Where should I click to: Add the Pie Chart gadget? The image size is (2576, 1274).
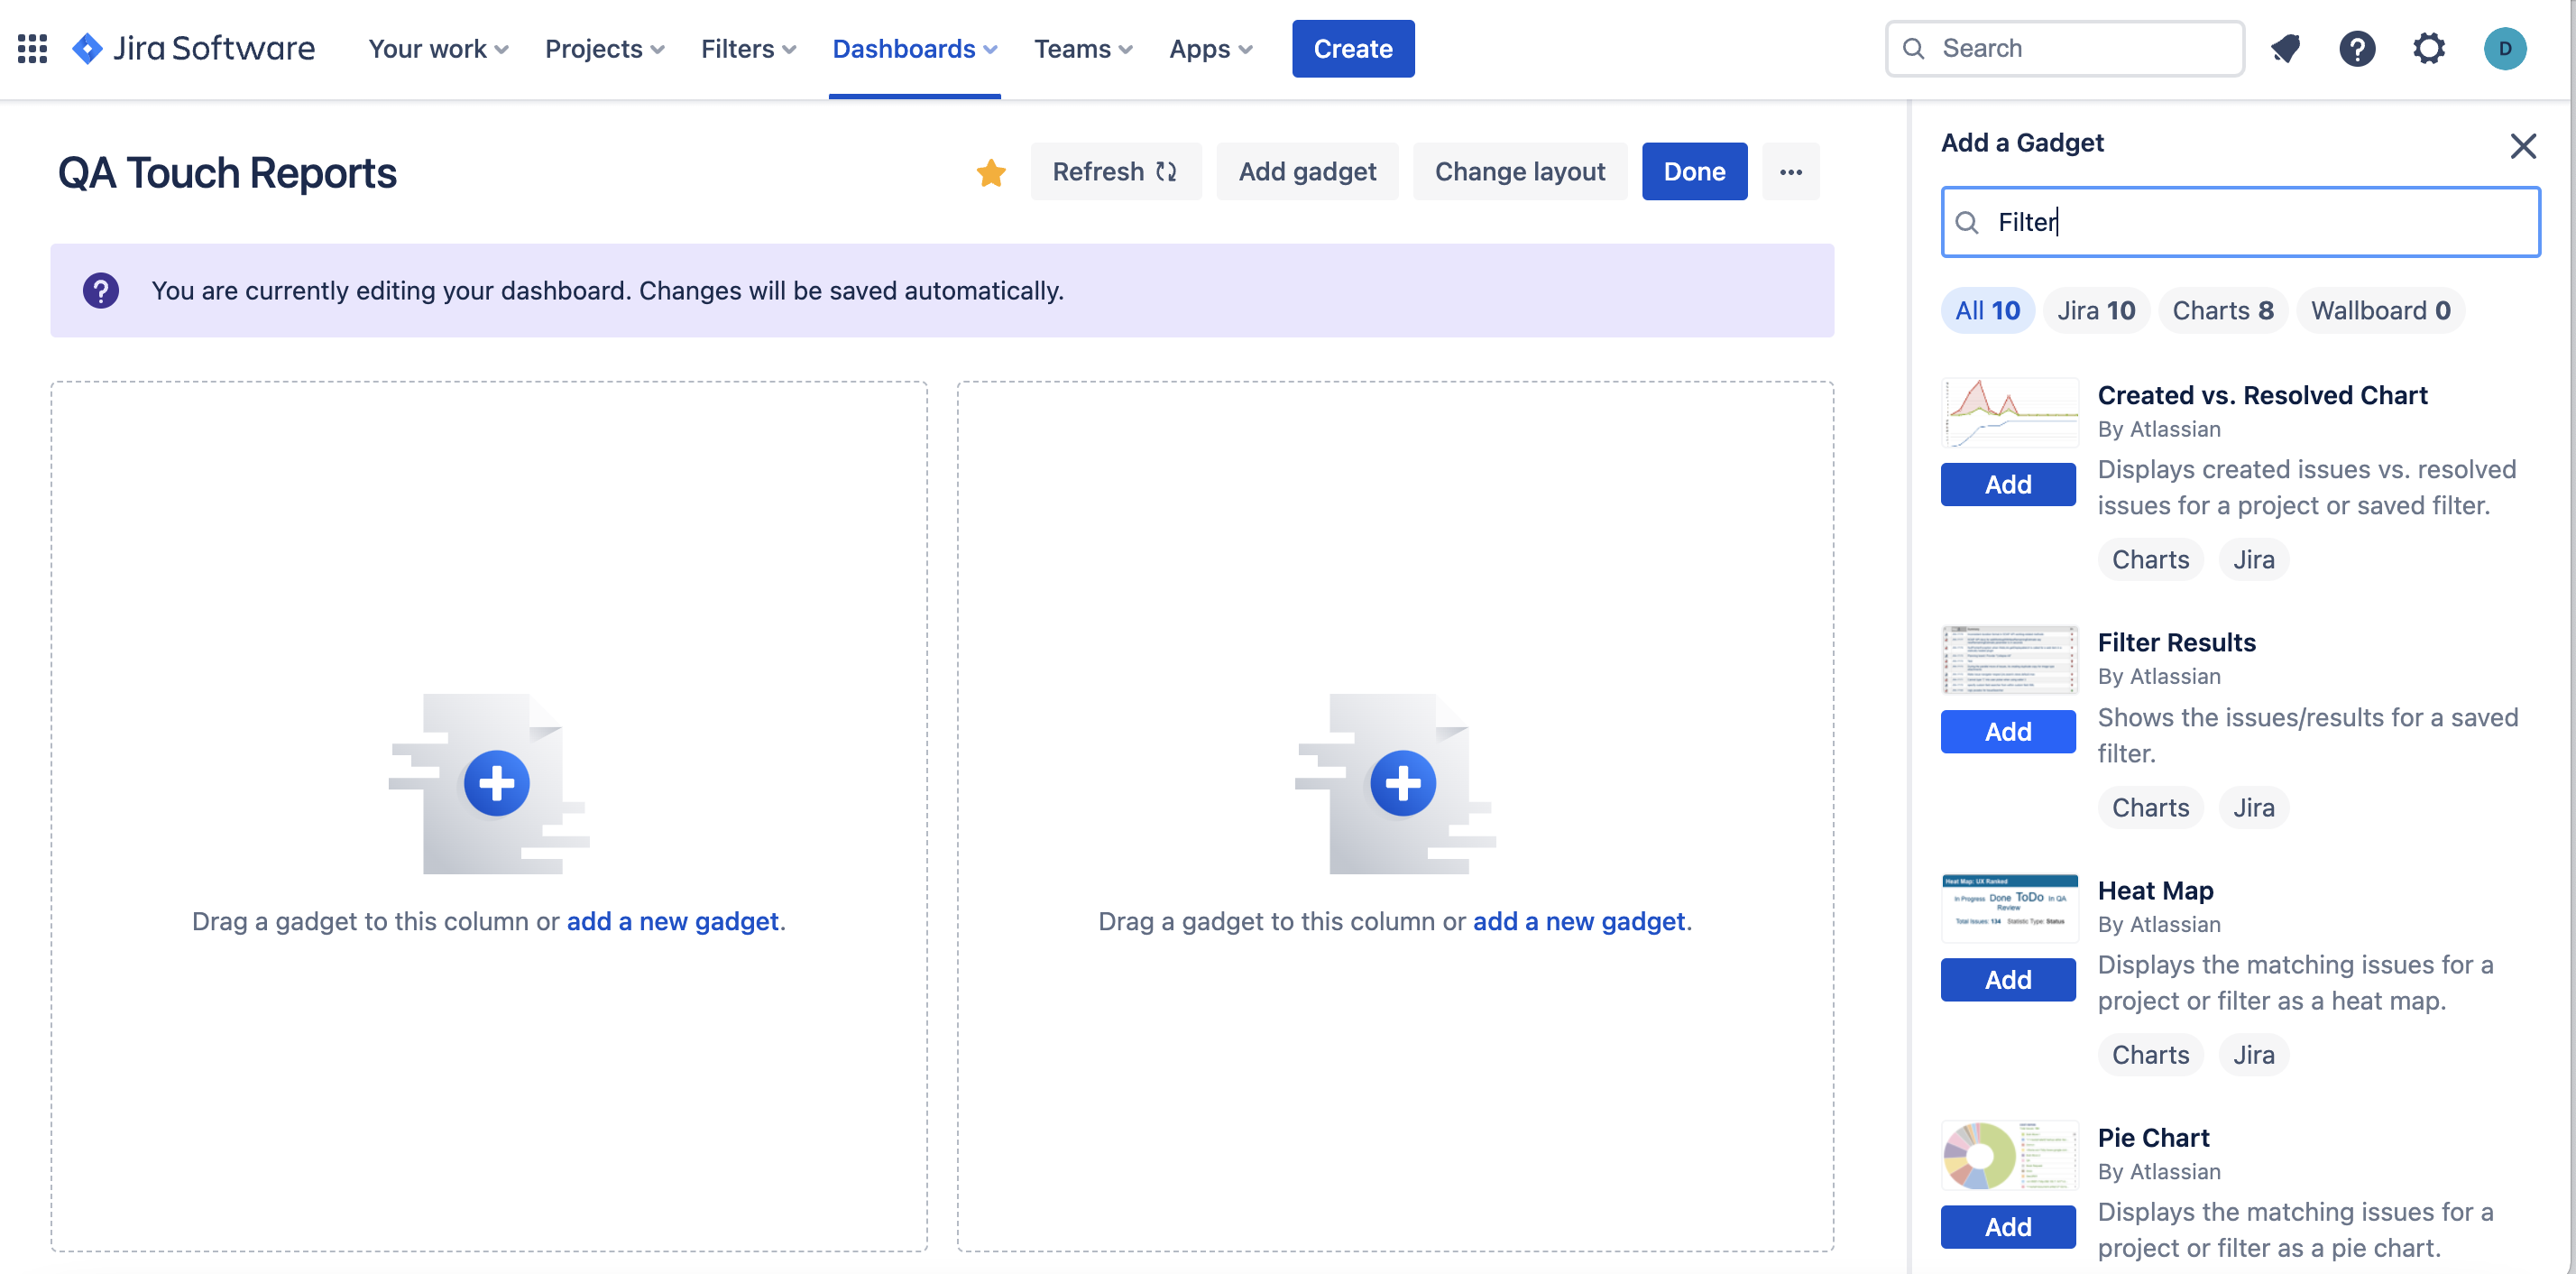coord(2008,1227)
